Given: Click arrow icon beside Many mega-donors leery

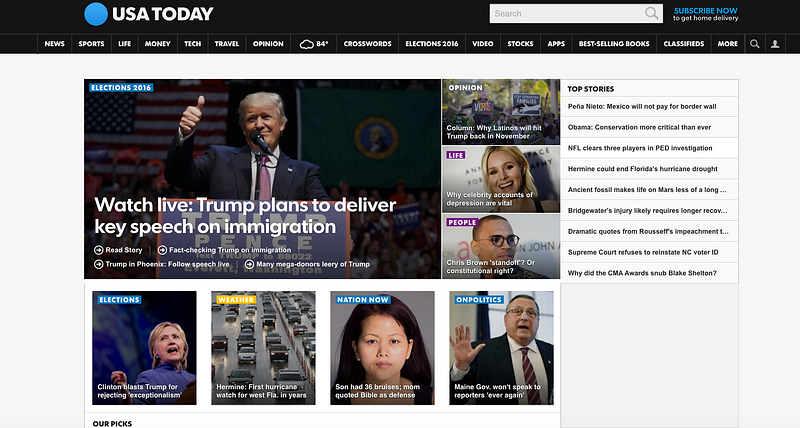Looking at the screenshot, I should [x=249, y=264].
